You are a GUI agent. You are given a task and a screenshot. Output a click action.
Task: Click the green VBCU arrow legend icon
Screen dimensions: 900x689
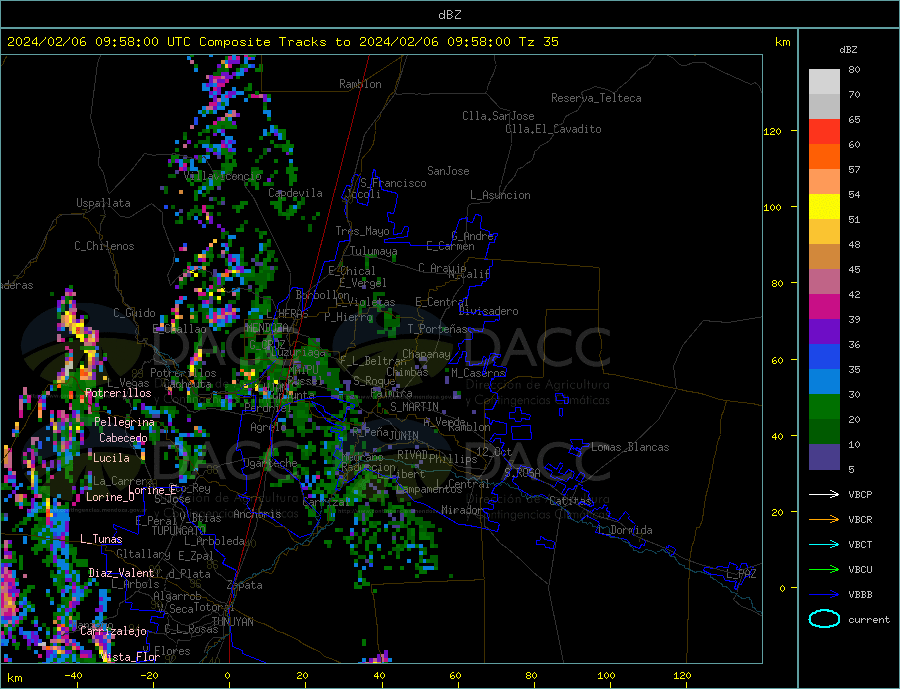824,570
